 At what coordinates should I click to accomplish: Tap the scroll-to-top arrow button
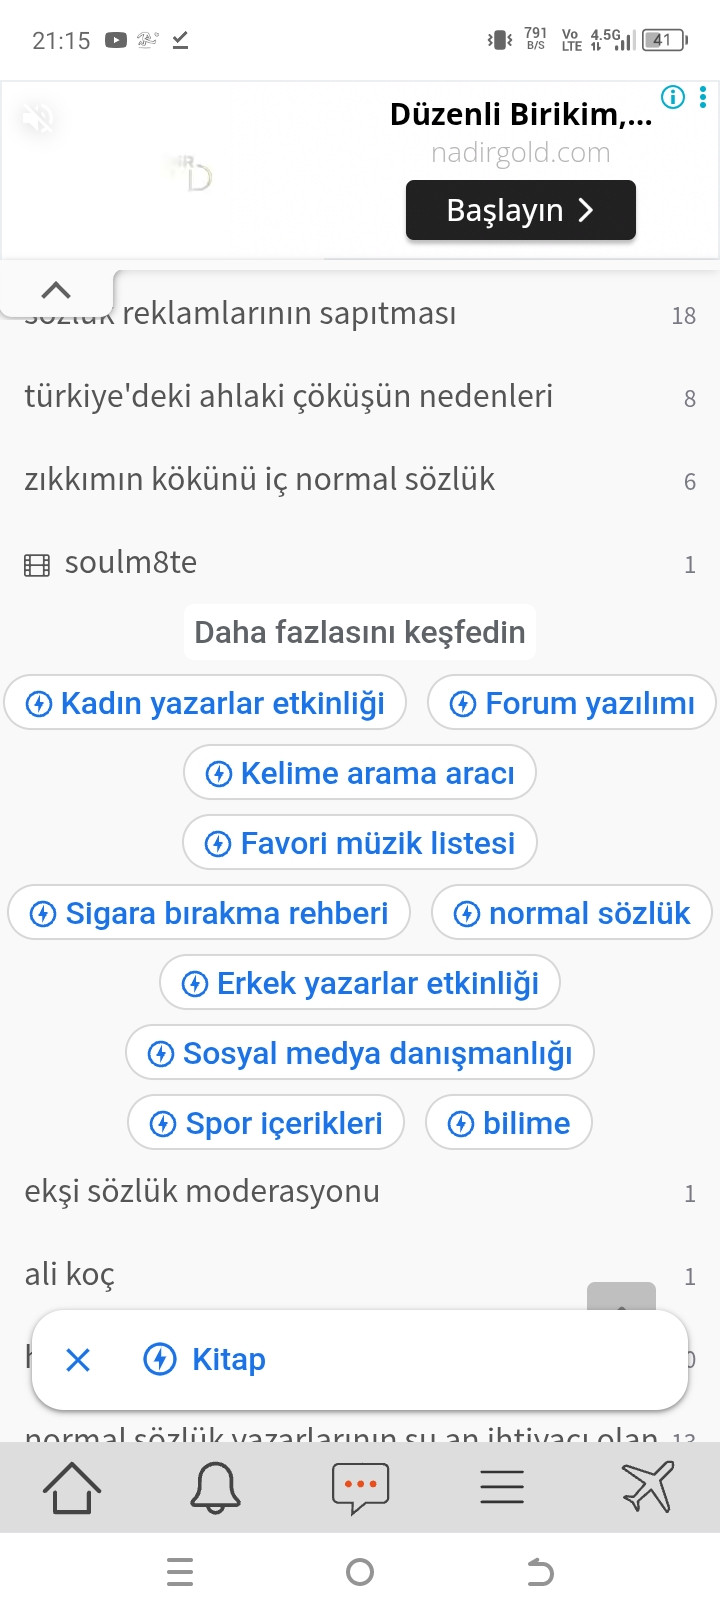621,1297
